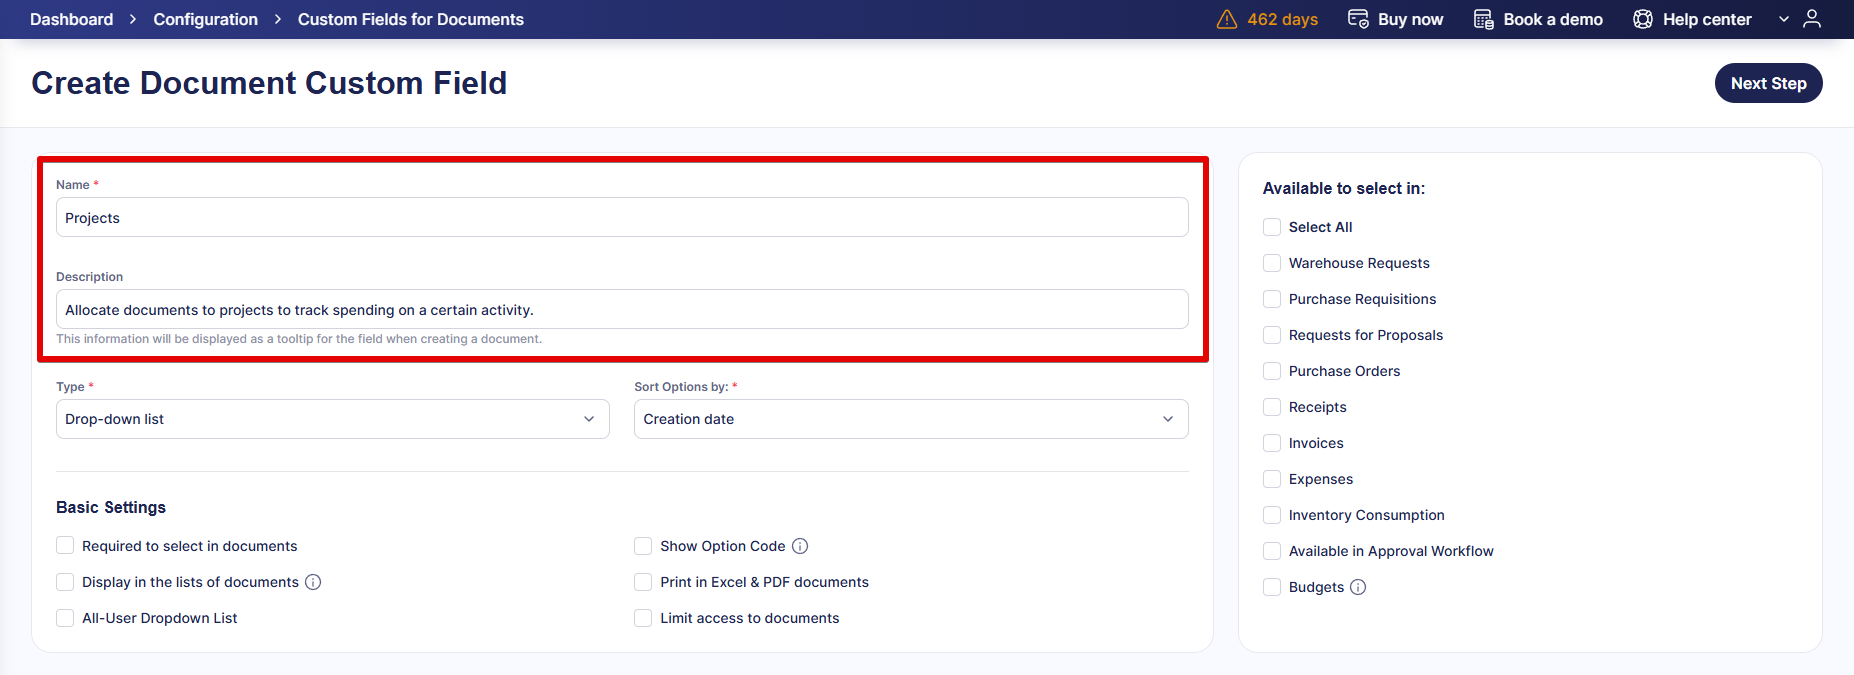1854x675 pixels.
Task: Click info icon next to Show Option Code
Action: click(x=800, y=546)
